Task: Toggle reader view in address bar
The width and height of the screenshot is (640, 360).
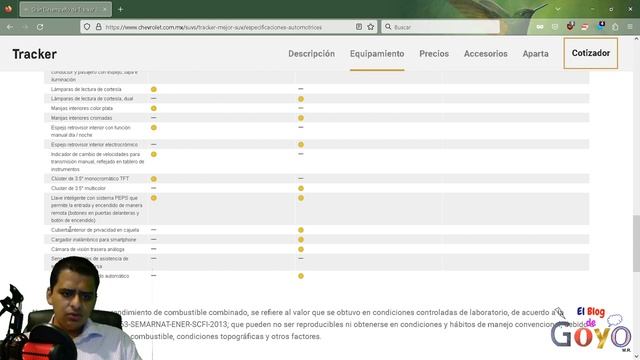Action: (359, 27)
